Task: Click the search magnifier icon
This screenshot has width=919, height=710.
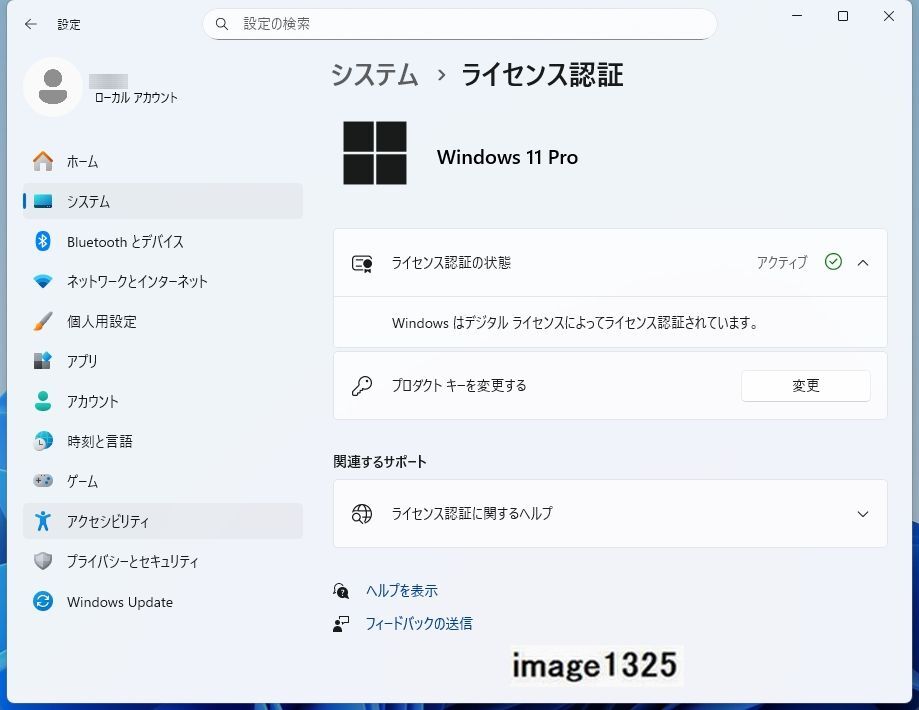Action: 222,24
